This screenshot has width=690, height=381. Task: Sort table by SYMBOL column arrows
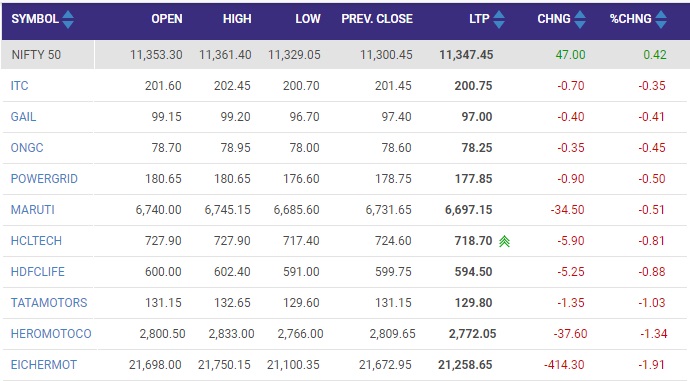[68, 19]
